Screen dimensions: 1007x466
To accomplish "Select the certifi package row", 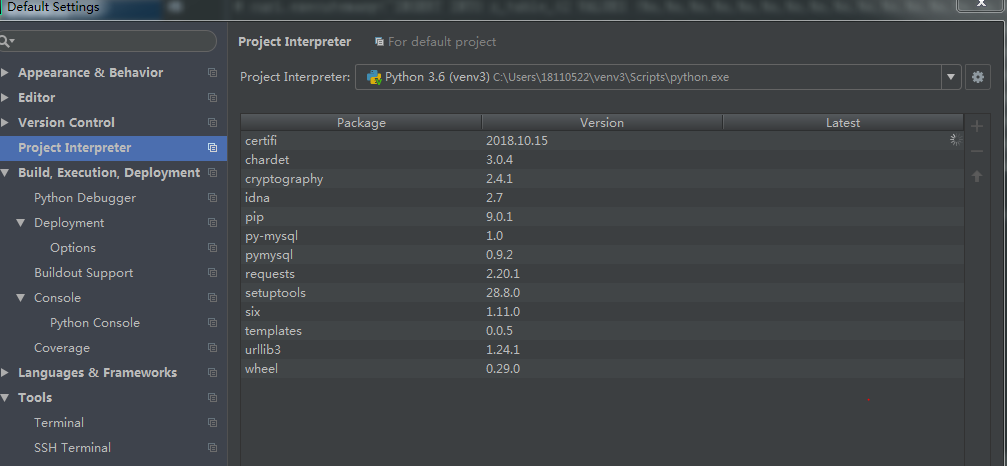I will 602,141.
